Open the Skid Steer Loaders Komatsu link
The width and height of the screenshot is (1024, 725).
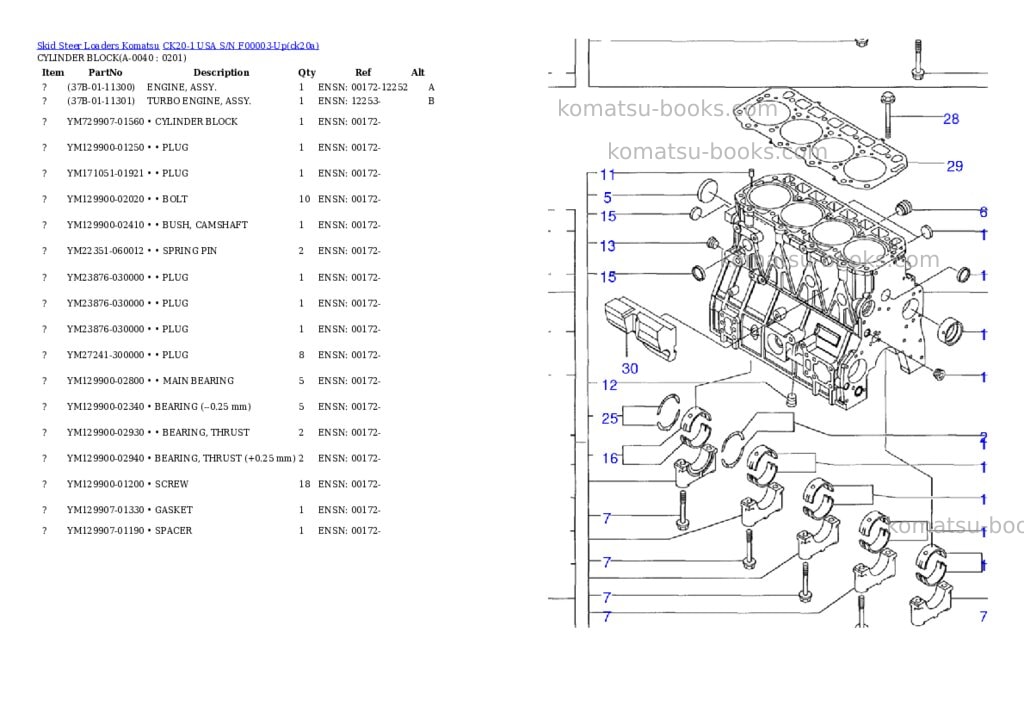(x=98, y=46)
